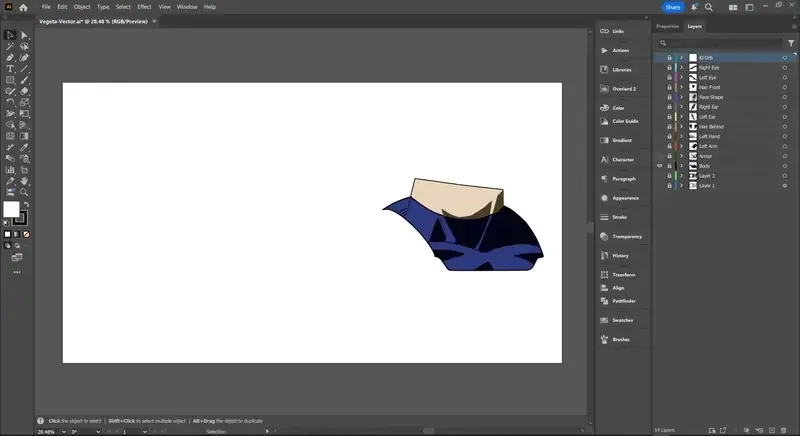800x436 pixels.
Task: Choose the Zoom tool magnifier
Action: tap(24, 192)
